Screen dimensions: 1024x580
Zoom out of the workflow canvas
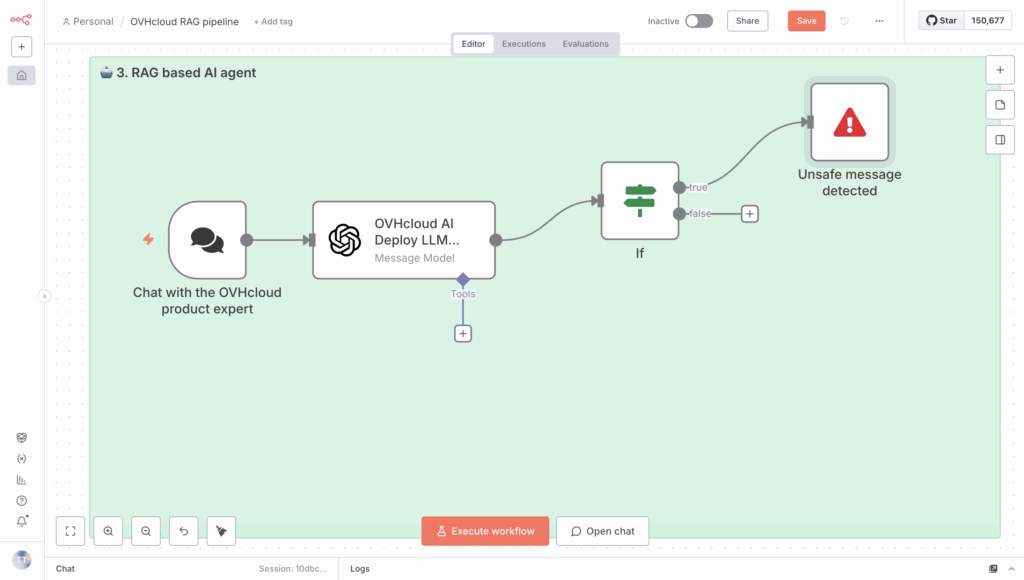(x=146, y=531)
